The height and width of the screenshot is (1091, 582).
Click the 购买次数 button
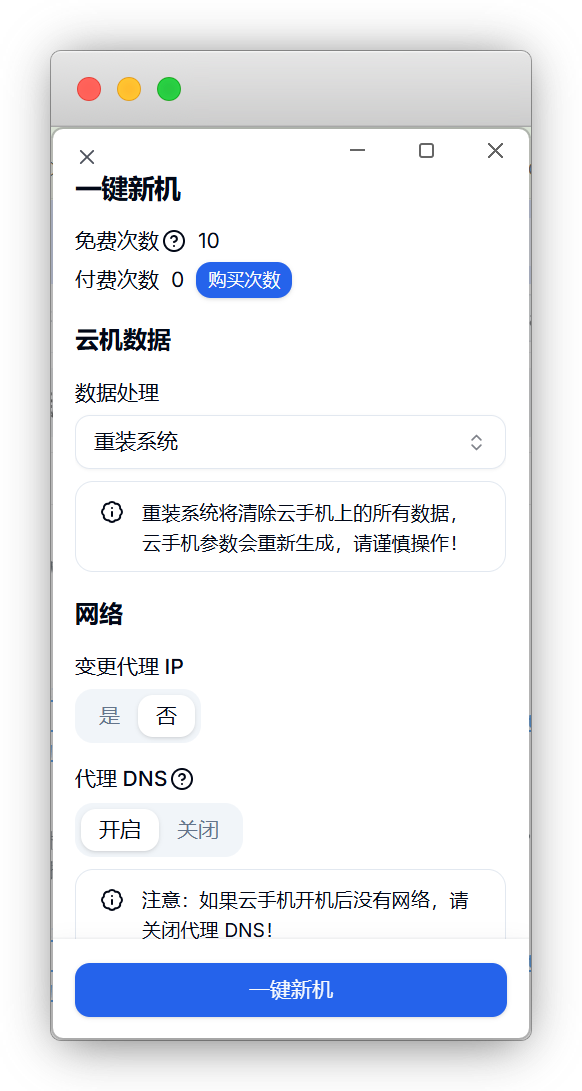pyautogui.click(x=244, y=280)
